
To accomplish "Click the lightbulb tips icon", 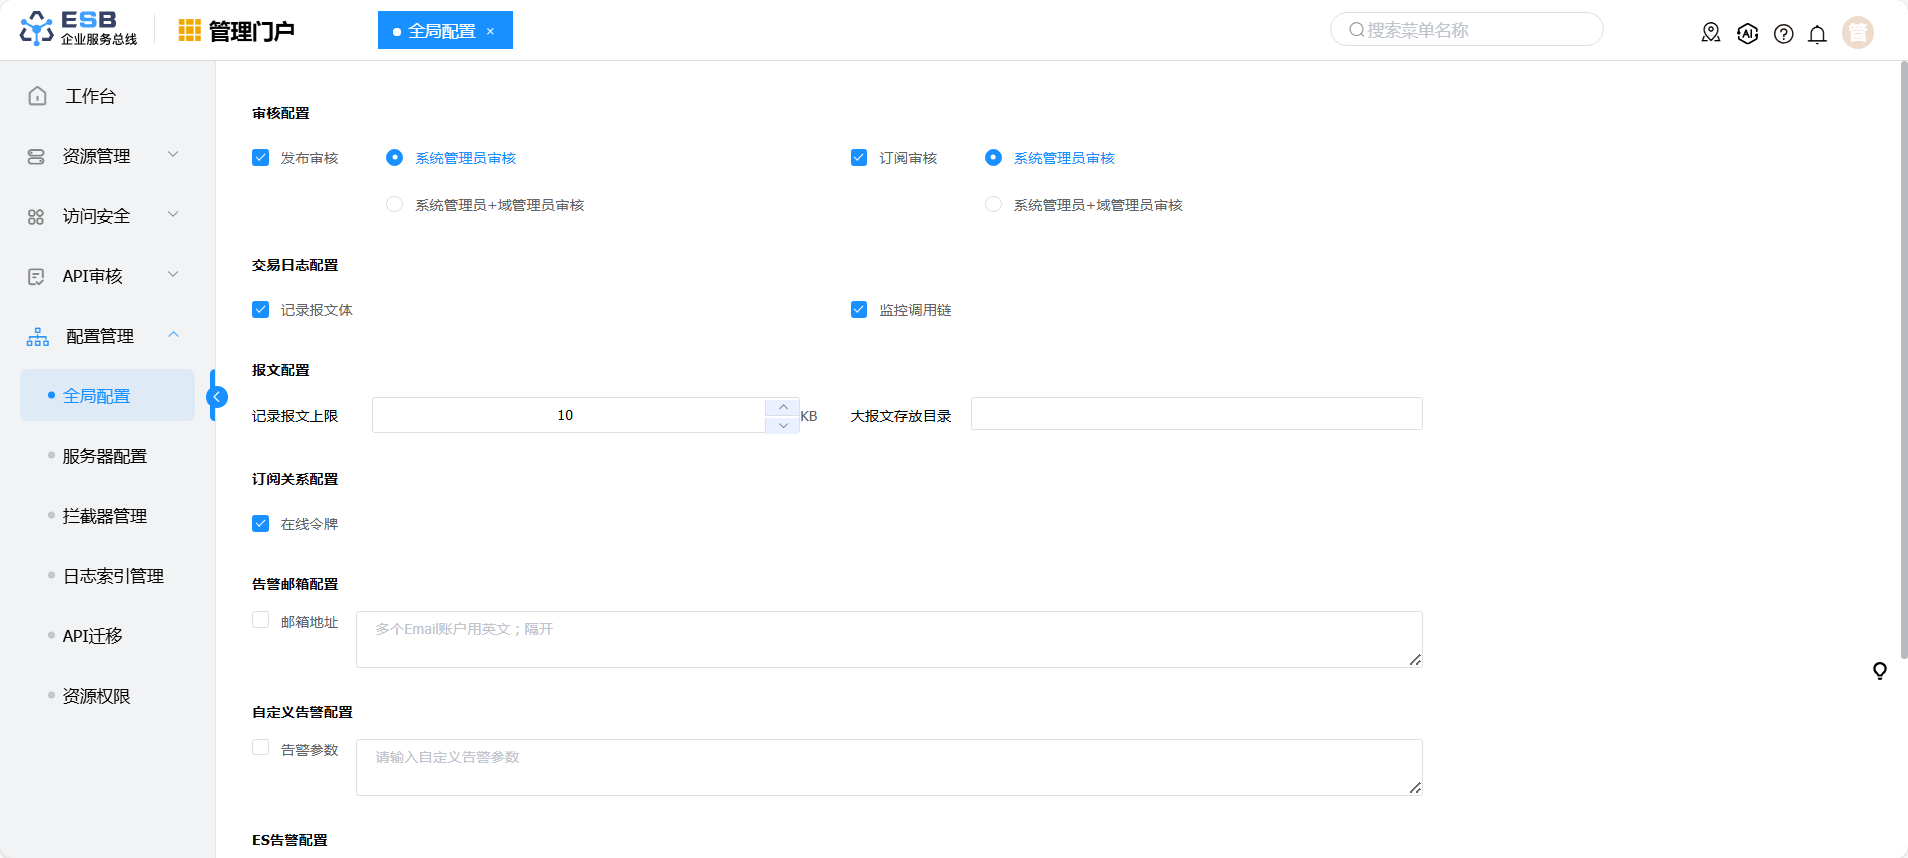I will 1879,671.
